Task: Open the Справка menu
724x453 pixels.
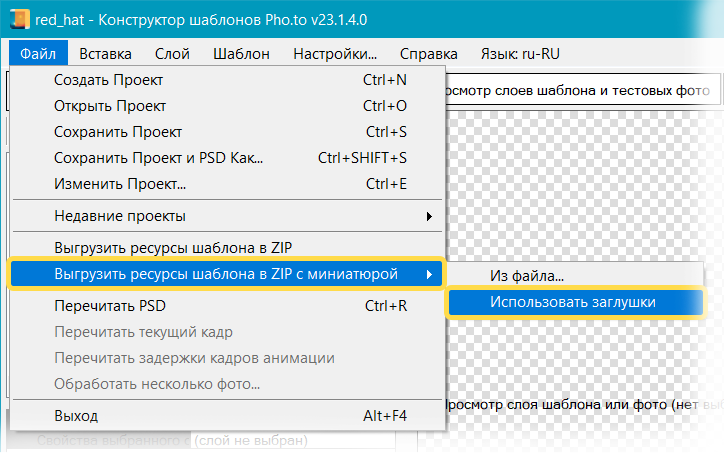Action: [428, 54]
